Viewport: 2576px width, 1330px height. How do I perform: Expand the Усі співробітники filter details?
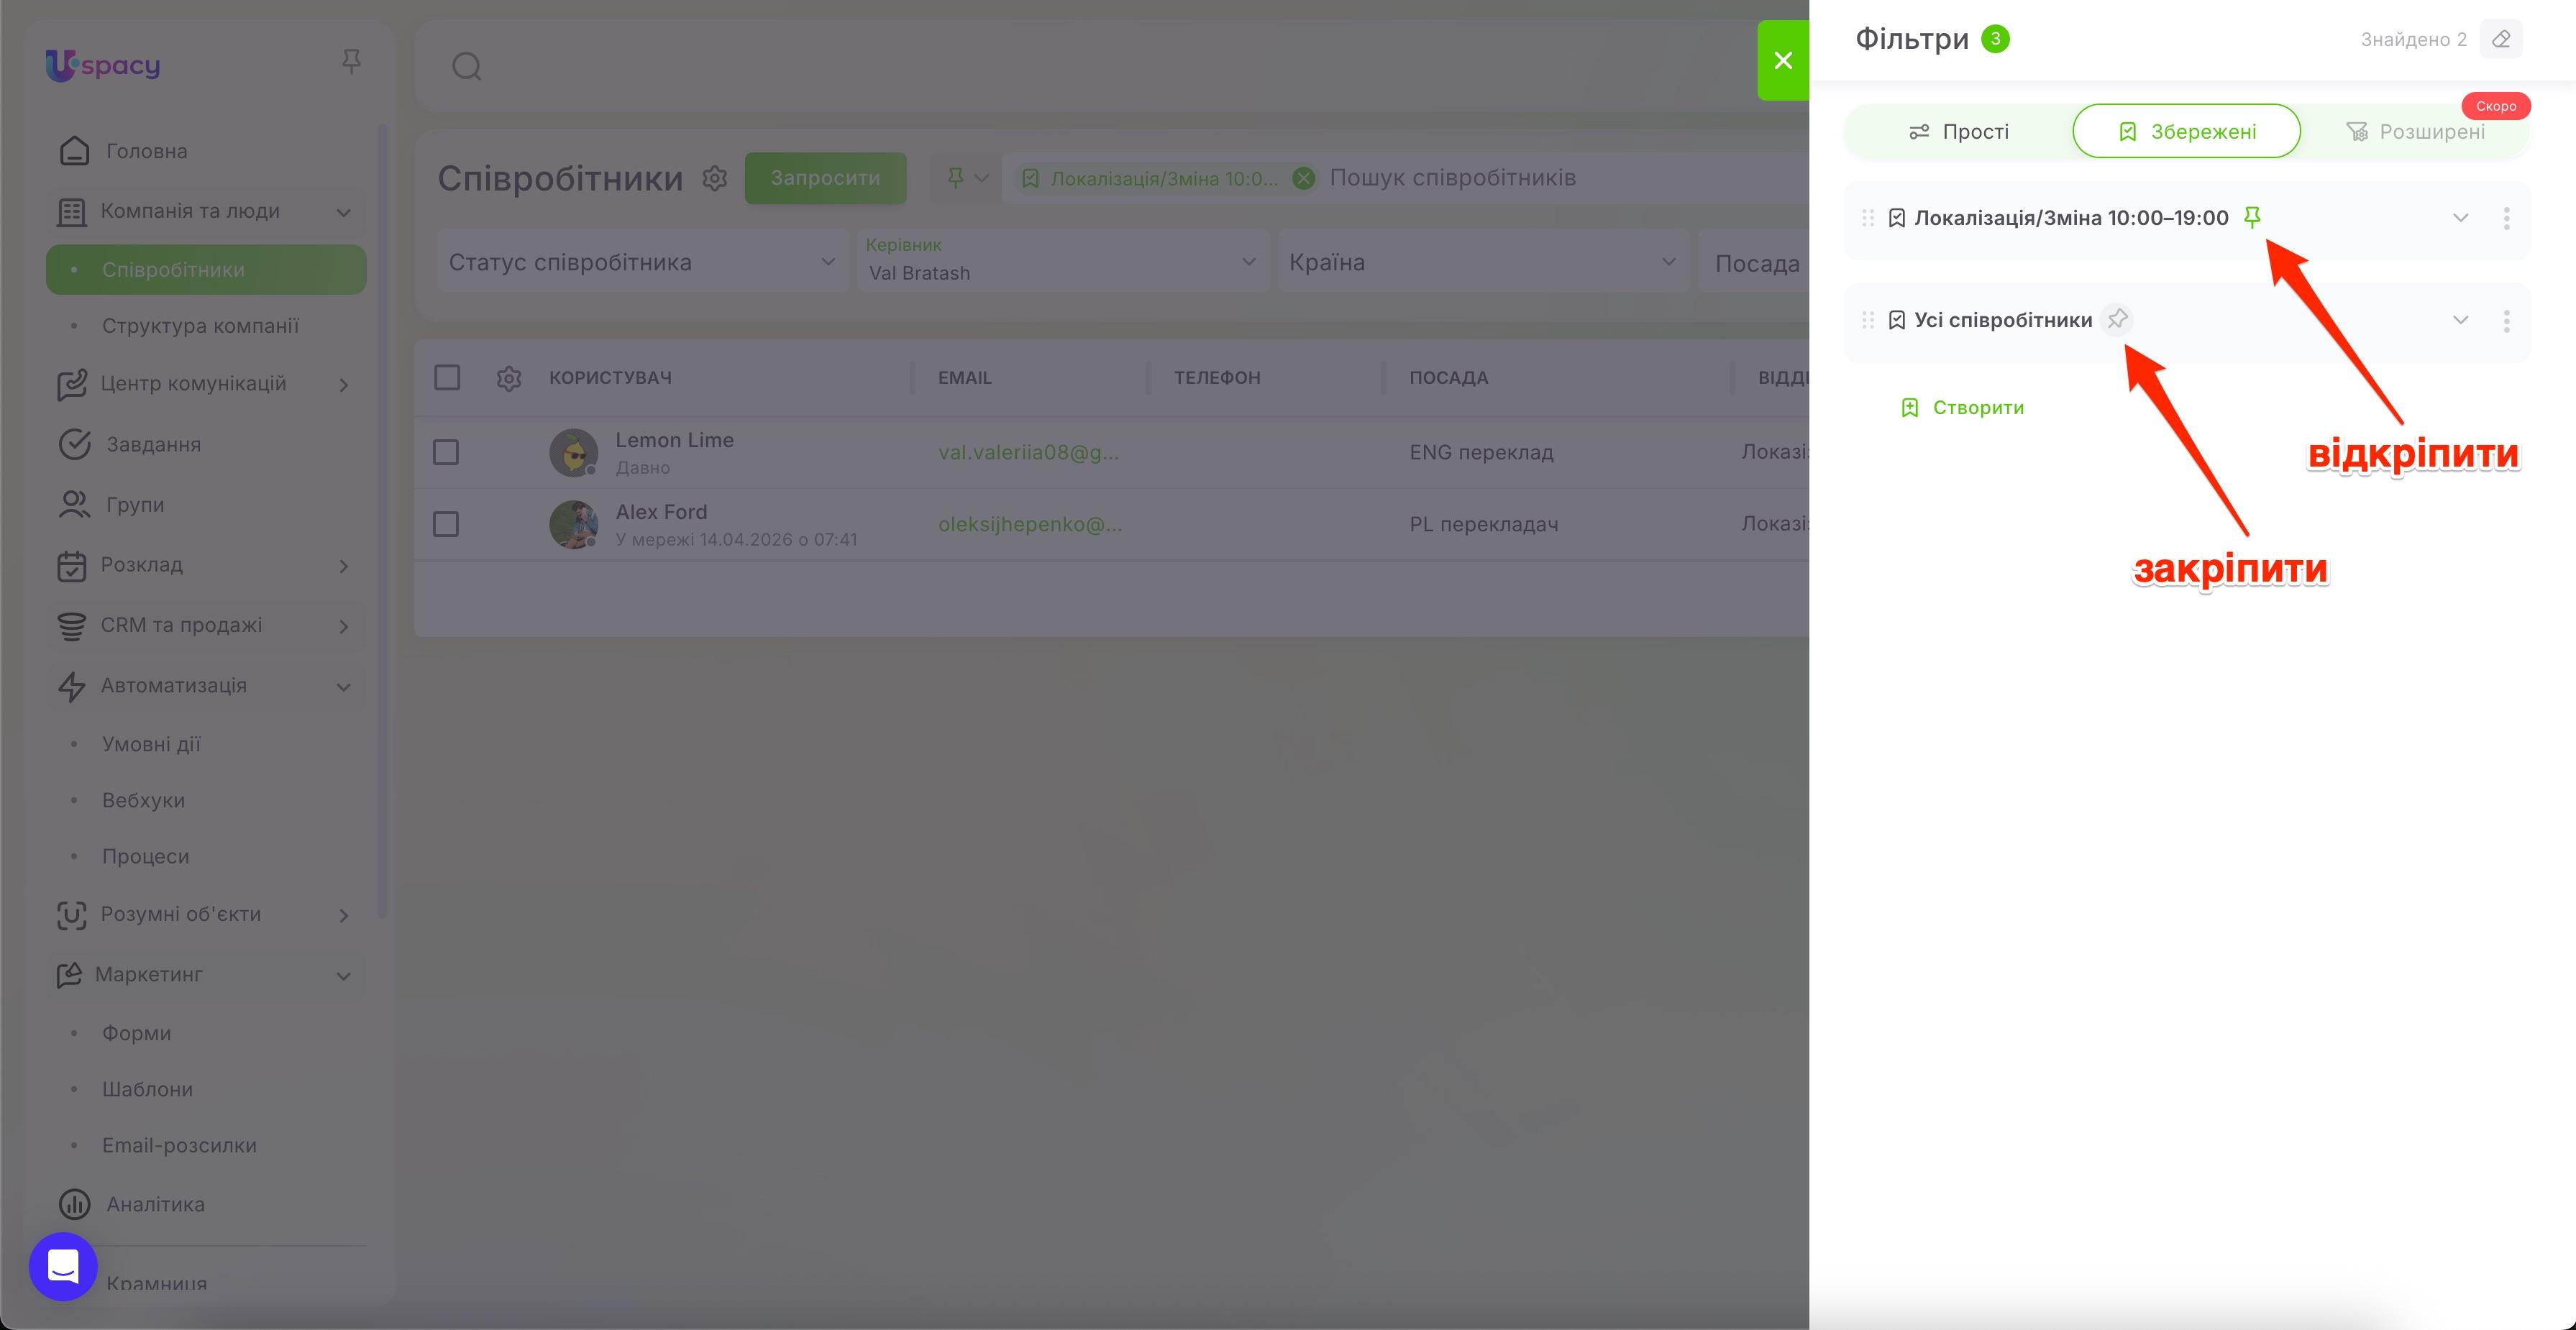(2461, 320)
